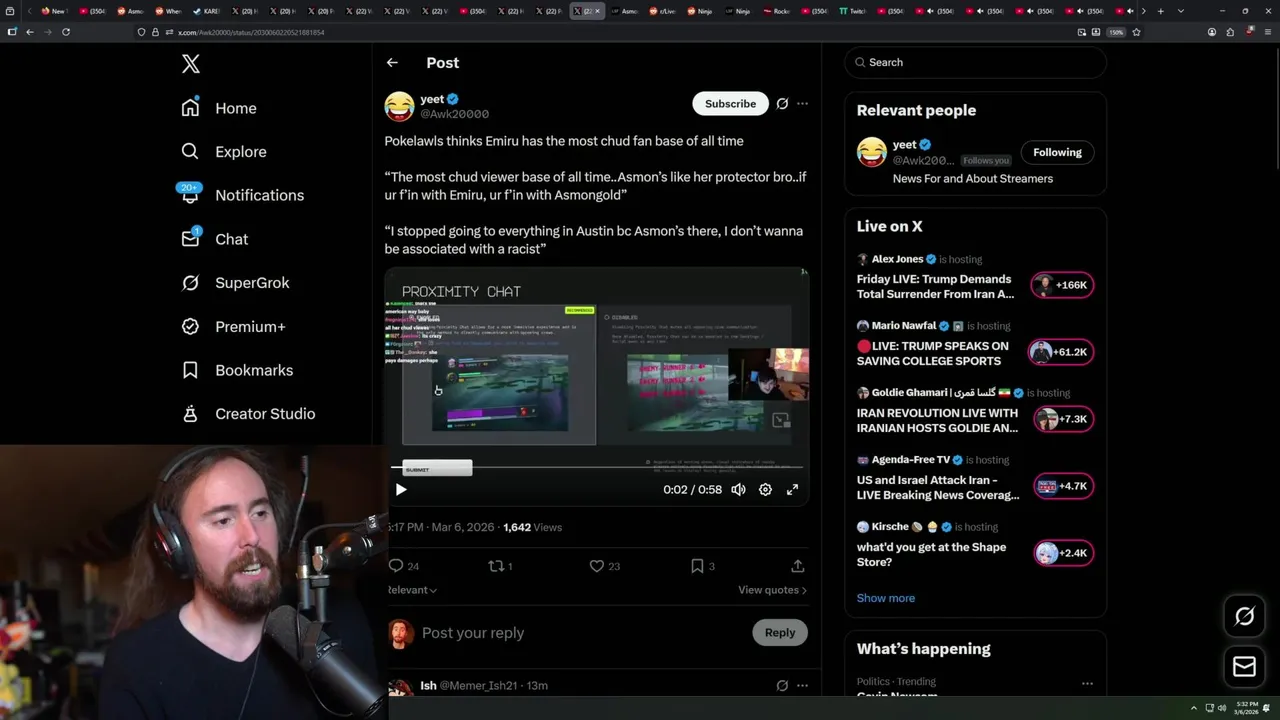Open Ish's reply more options
The width and height of the screenshot is (1280, 720).
click(x=802, y=686)
